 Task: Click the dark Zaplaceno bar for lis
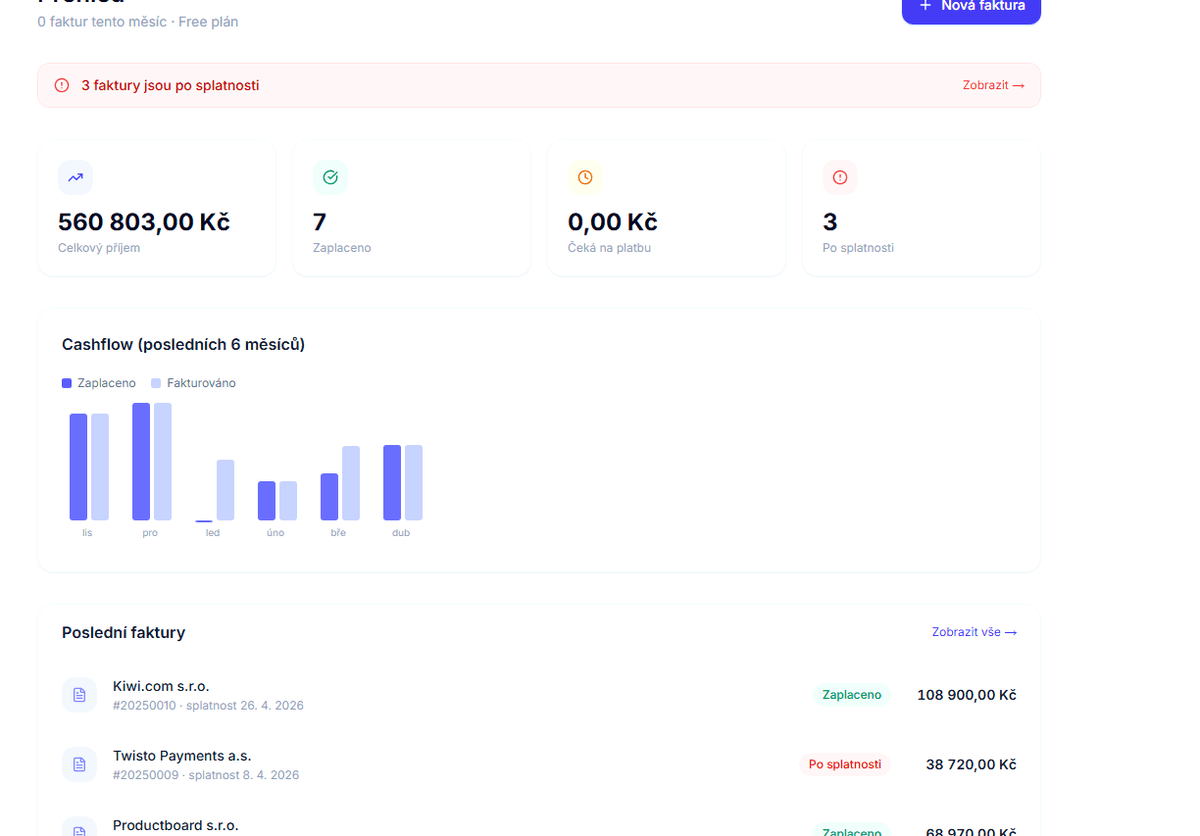pyautogui.click(x=78, y=467)
